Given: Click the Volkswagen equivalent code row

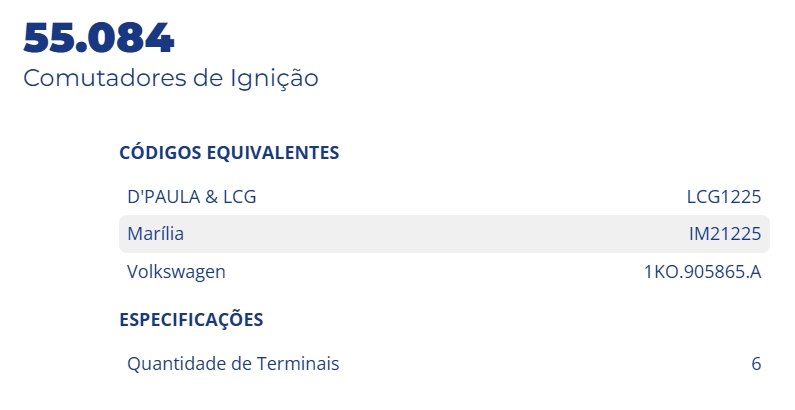Looking at the screenshot, I should click(x=444, y=272).
